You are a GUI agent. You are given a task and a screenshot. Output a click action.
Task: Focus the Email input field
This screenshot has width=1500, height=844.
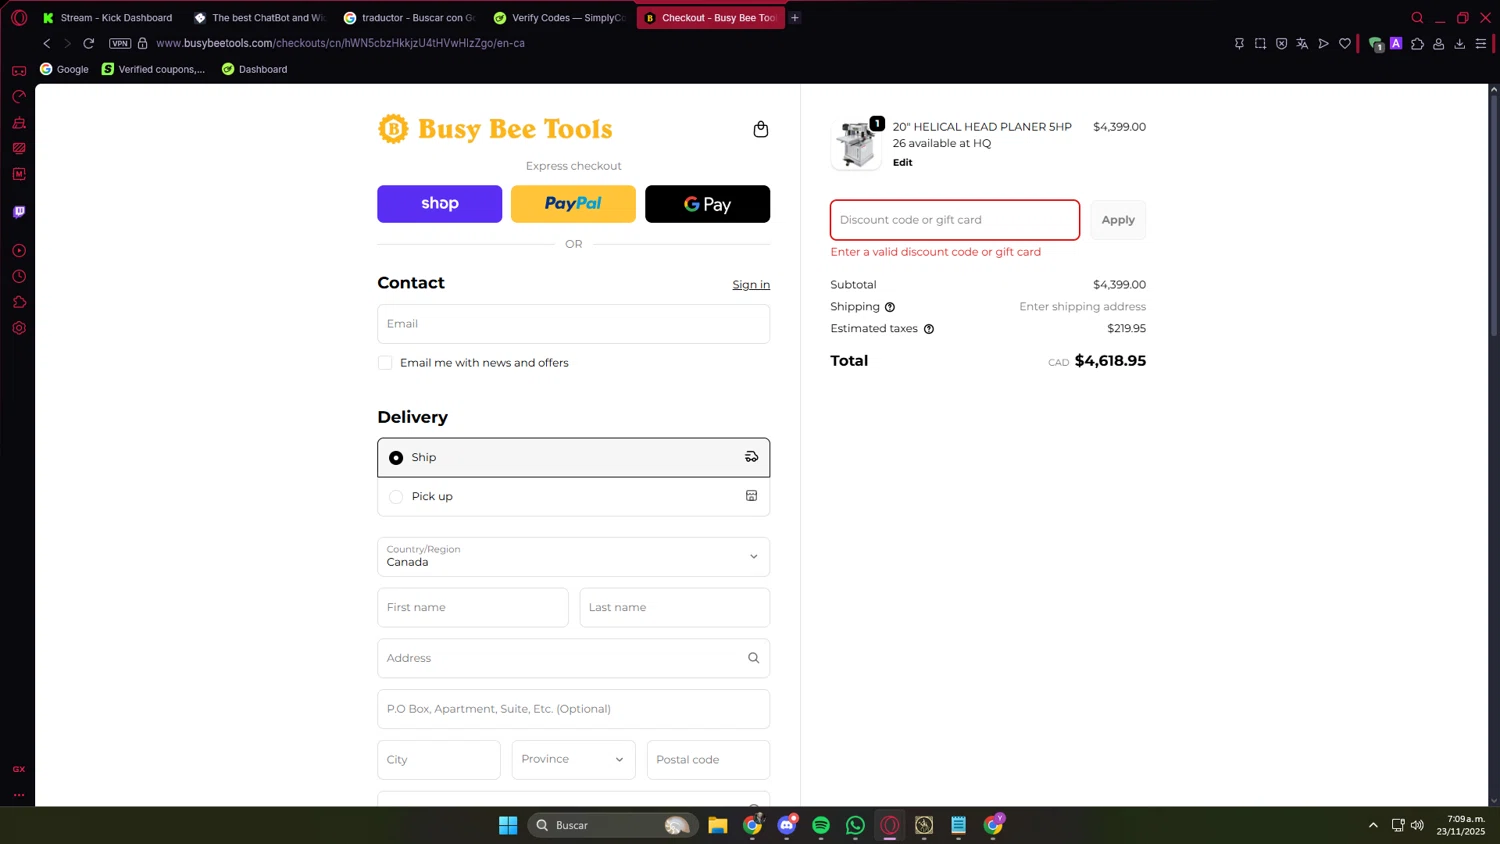(573, 324)
